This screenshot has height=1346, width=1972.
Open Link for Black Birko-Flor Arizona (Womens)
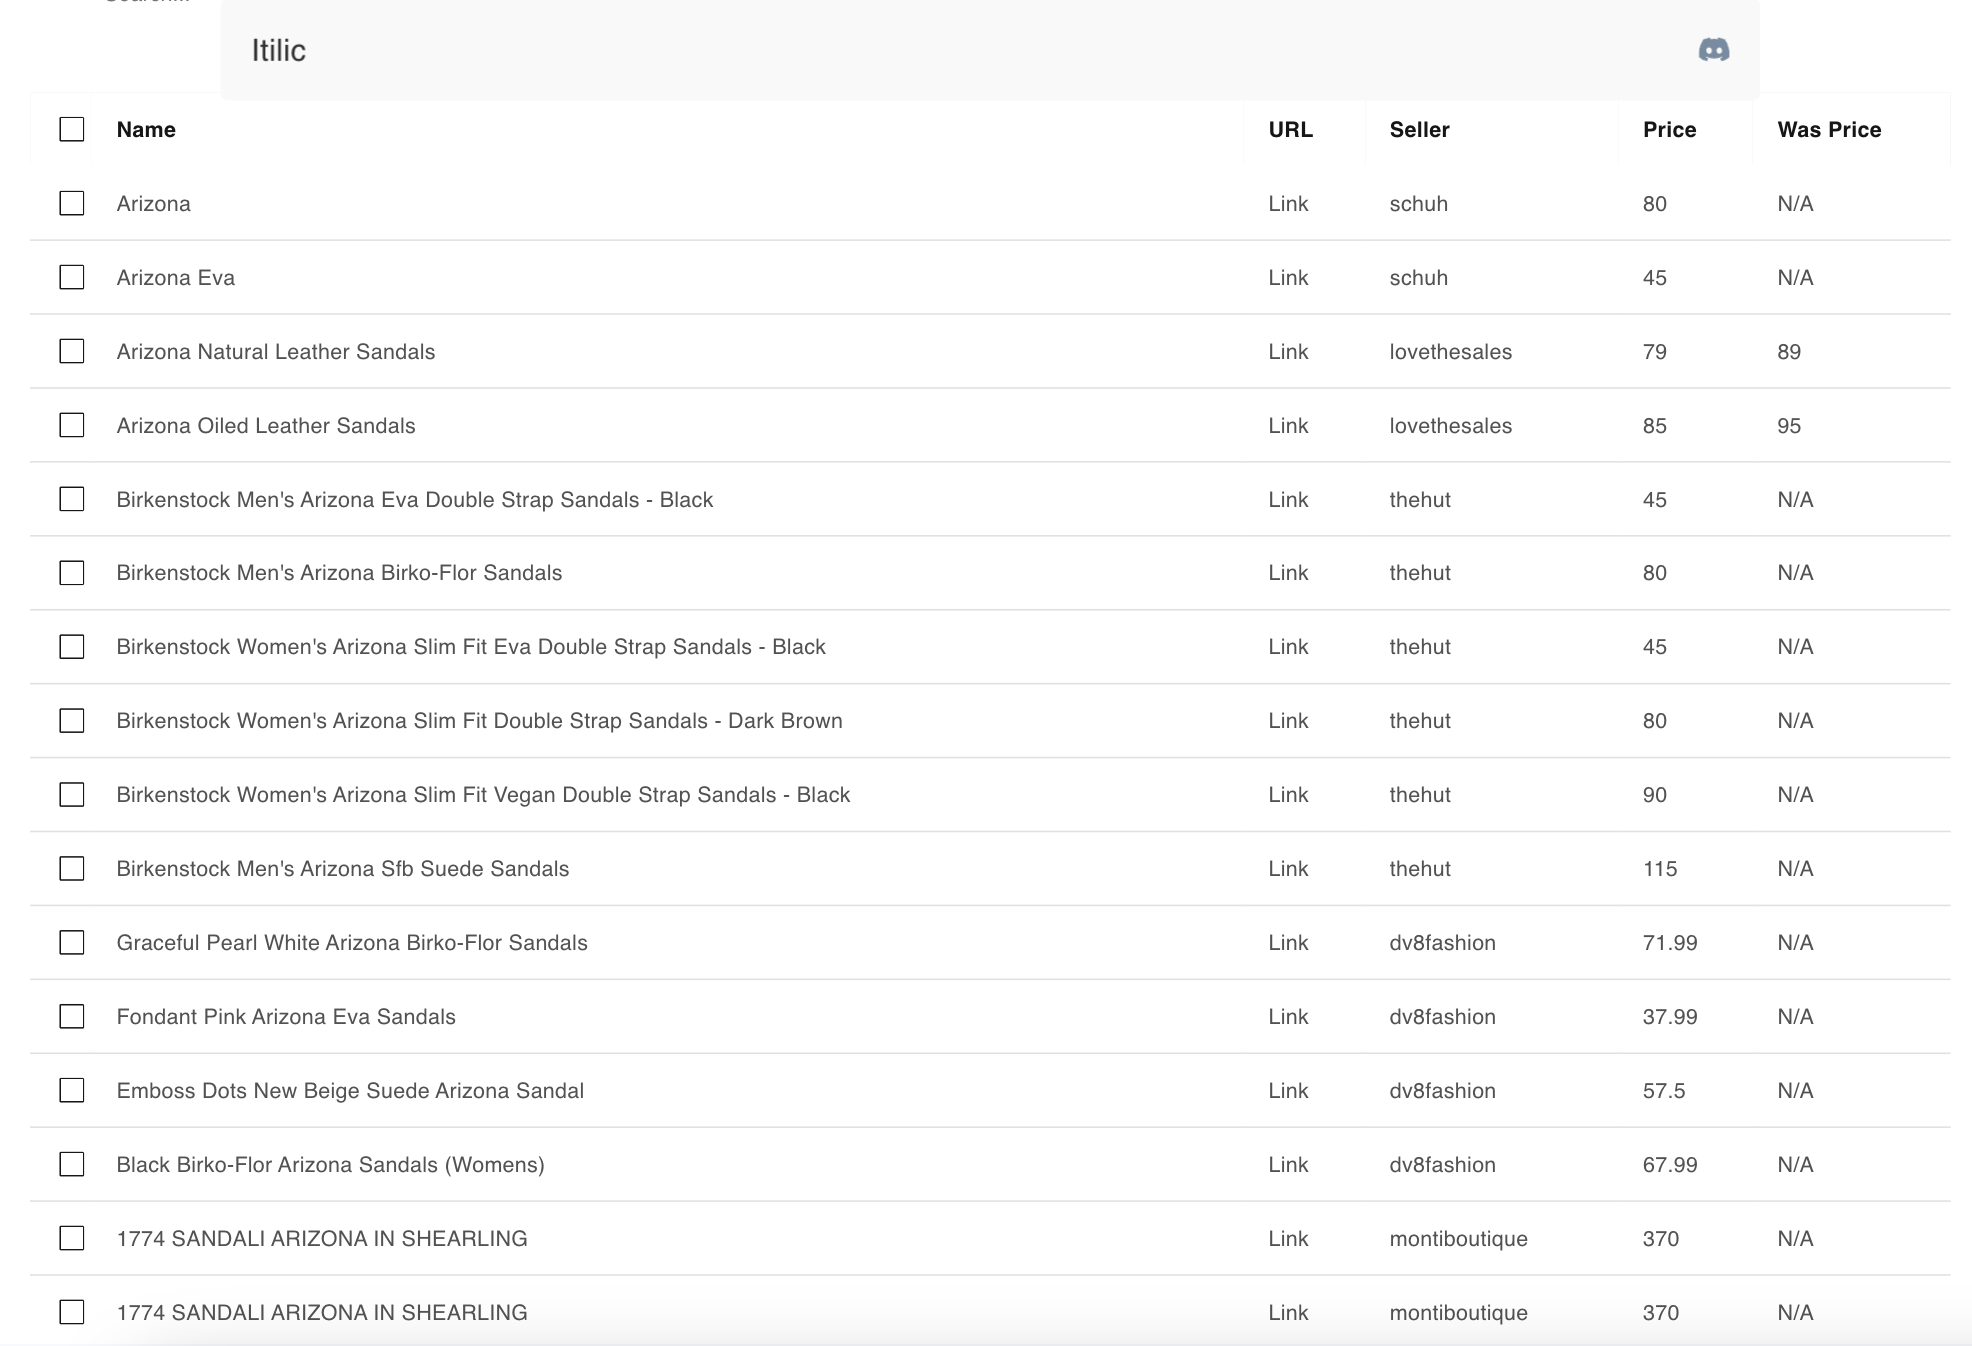(1288, 1165)
